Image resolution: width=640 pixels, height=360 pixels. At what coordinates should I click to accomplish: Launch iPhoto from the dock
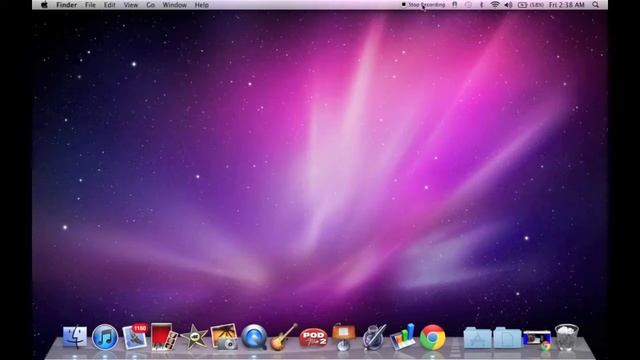pyautogui.click(x=224, y=337)
